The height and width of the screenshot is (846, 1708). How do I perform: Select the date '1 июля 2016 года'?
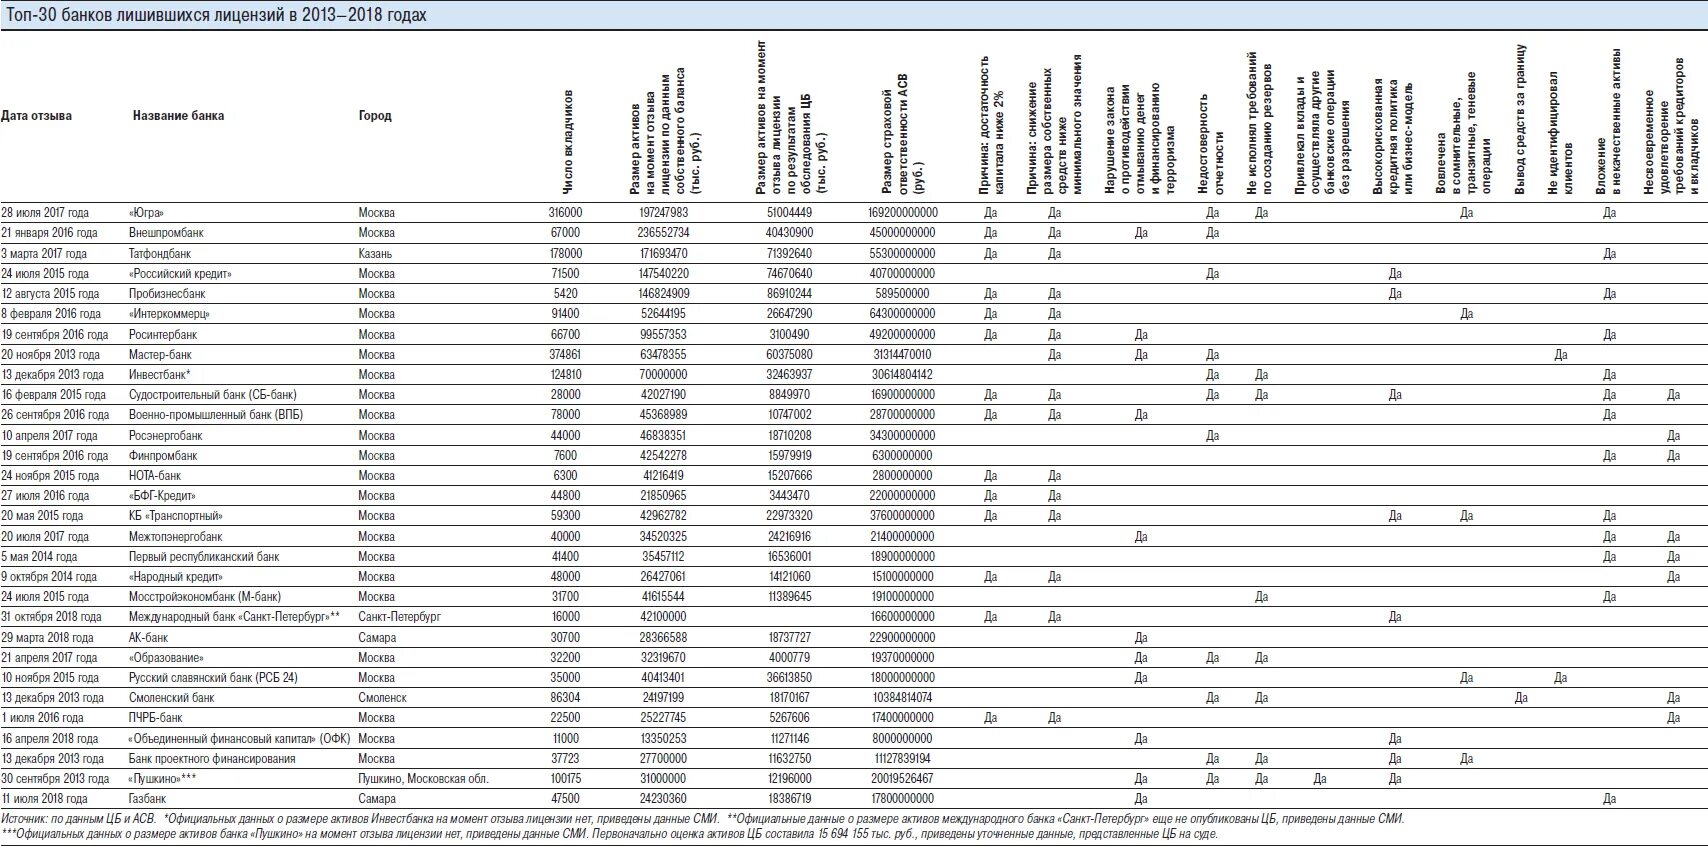[x=43, y=718]
